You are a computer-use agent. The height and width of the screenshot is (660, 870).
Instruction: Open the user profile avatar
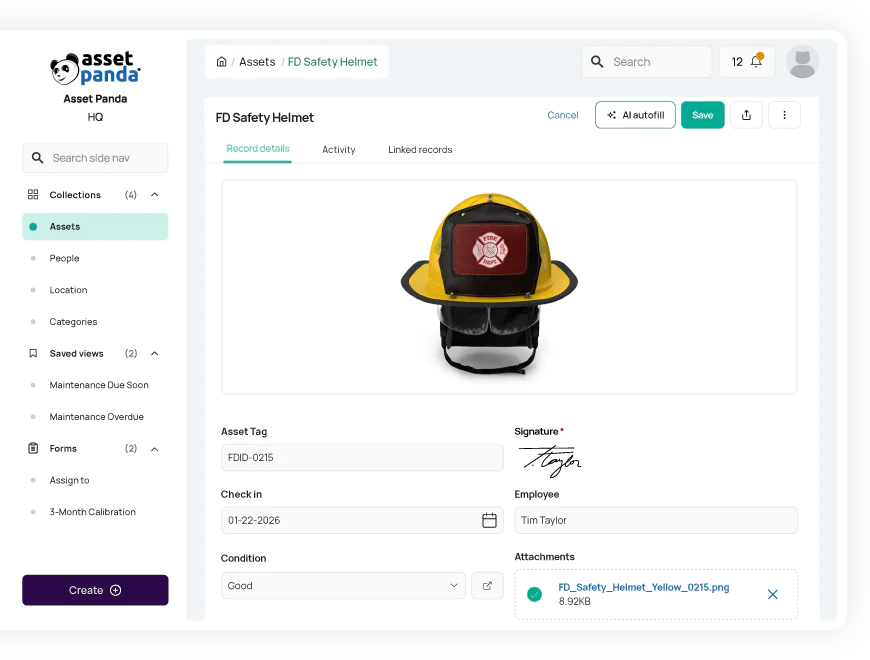[802, 62]
